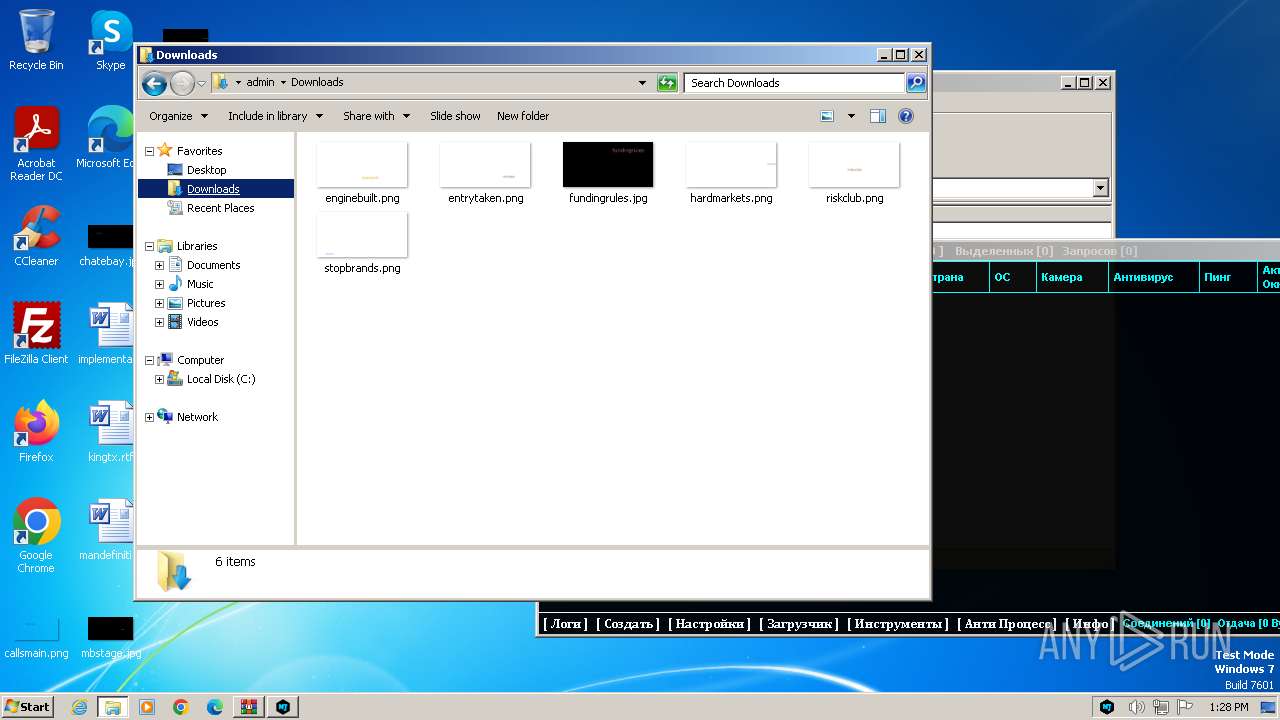This screenshot has height=720, width=1280.
Task: Open the [ Настройки ] tab in dark window
Action: click(x=709, y=623)
